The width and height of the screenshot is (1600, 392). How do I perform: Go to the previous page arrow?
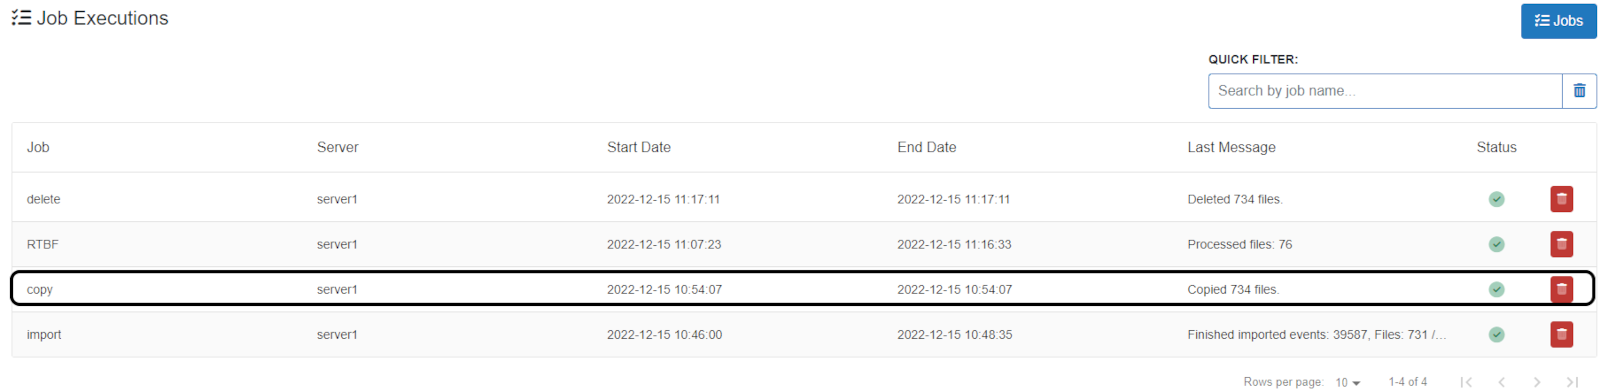click(1501, 382)
